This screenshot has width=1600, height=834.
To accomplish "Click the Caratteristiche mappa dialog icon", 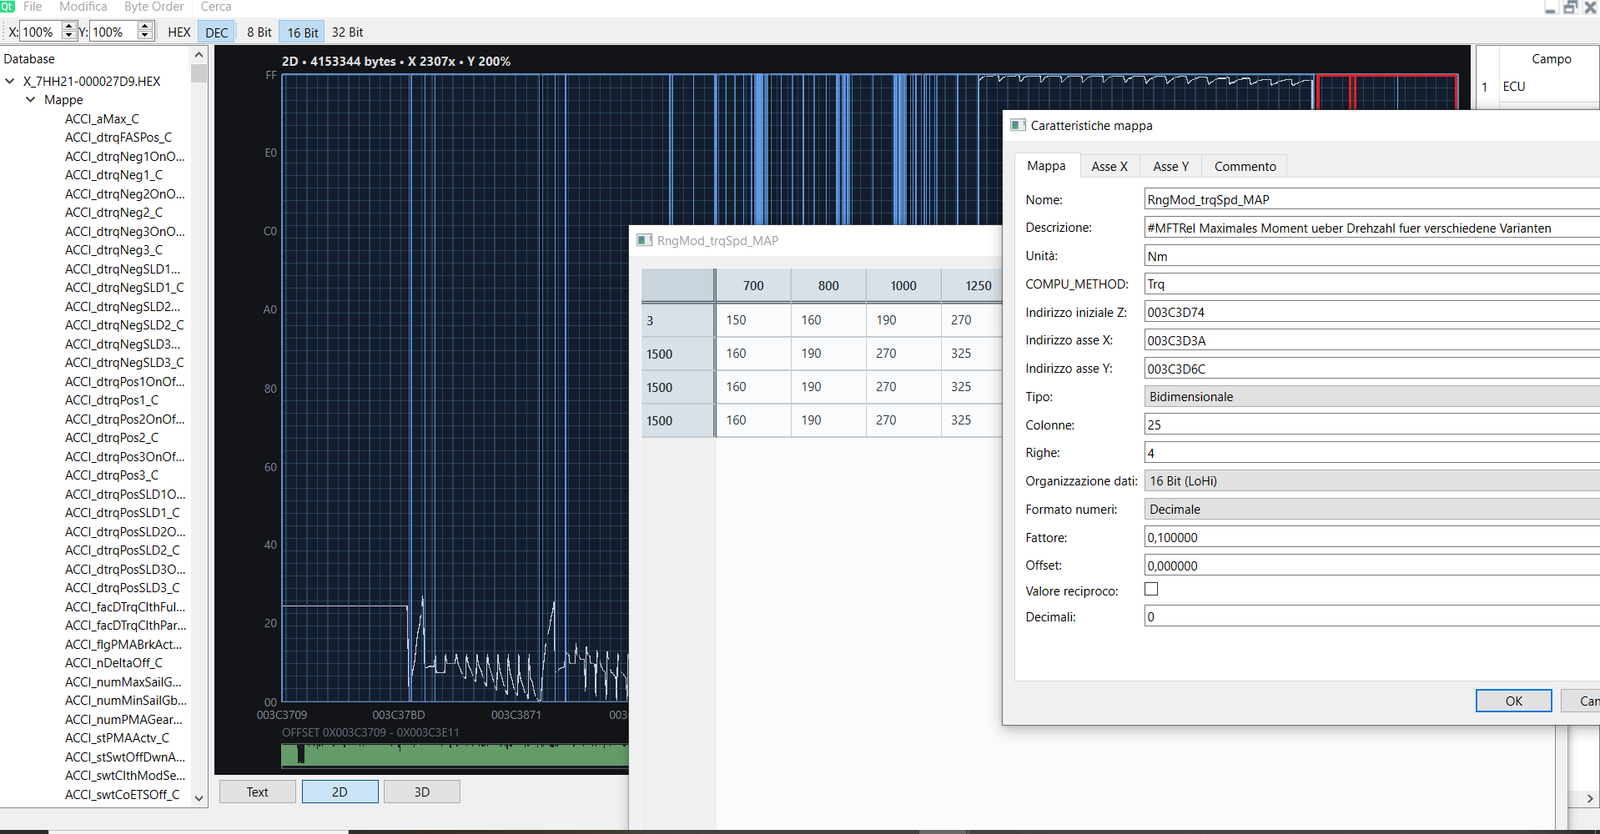I will pos(1018,125).
